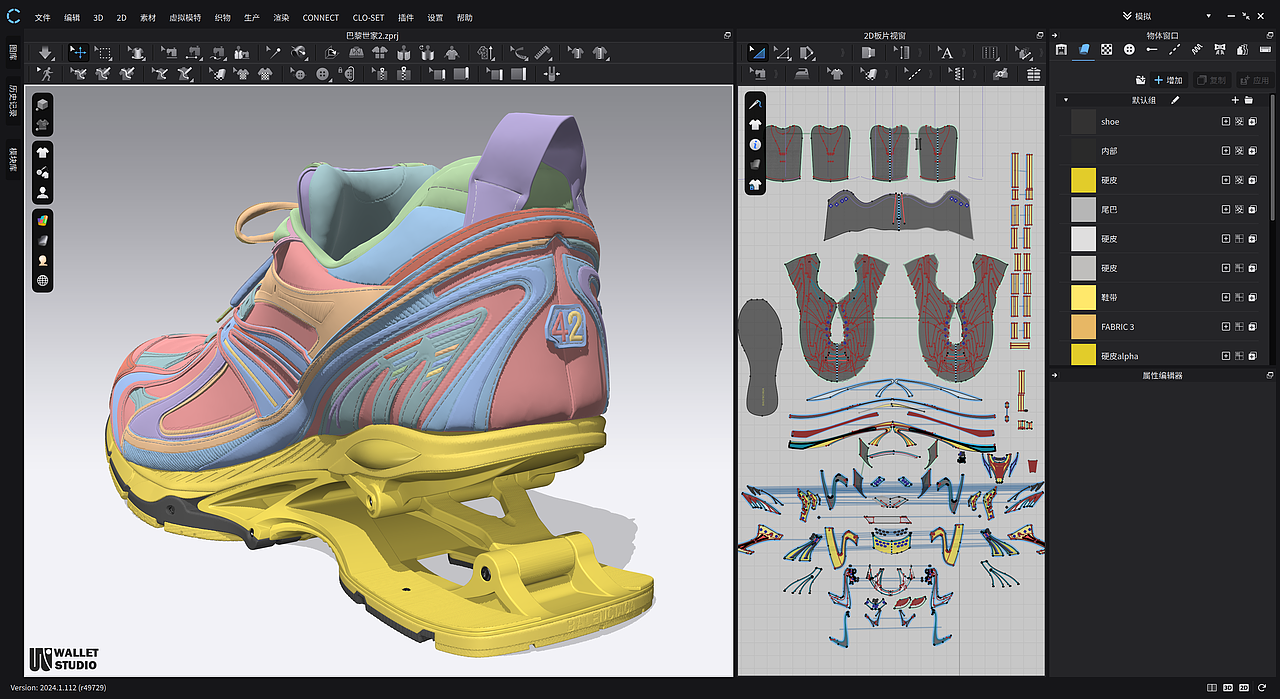Click the copy icon in the FABRIC 3 row
Viewport: 1280px width, 699px height.
[x=1252, y=326]
